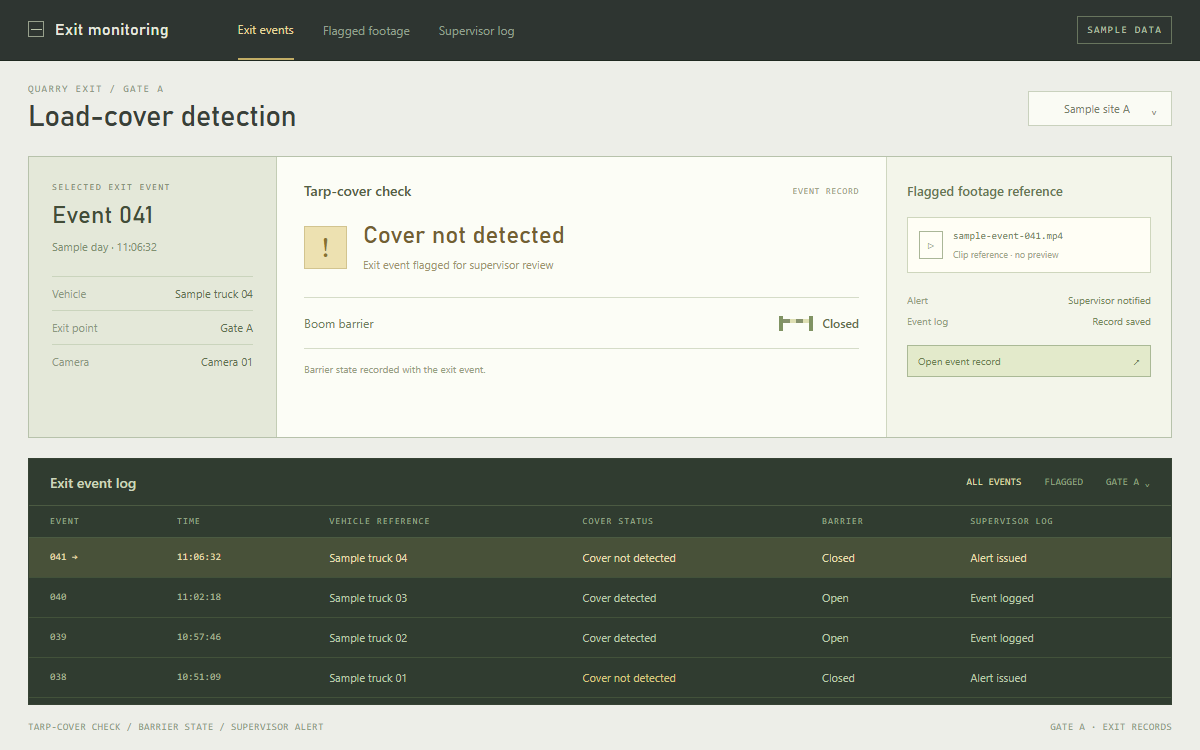The width and height of the screenshot is (1200, 750).
Task: Click the 10:51:09 time cell
Action: click(x=199, y=677)
